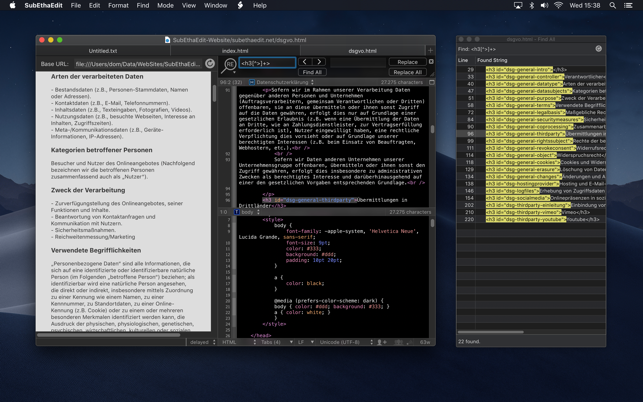Click the 63w wrap width status item
643x402 pixels.
pos(425,342)
